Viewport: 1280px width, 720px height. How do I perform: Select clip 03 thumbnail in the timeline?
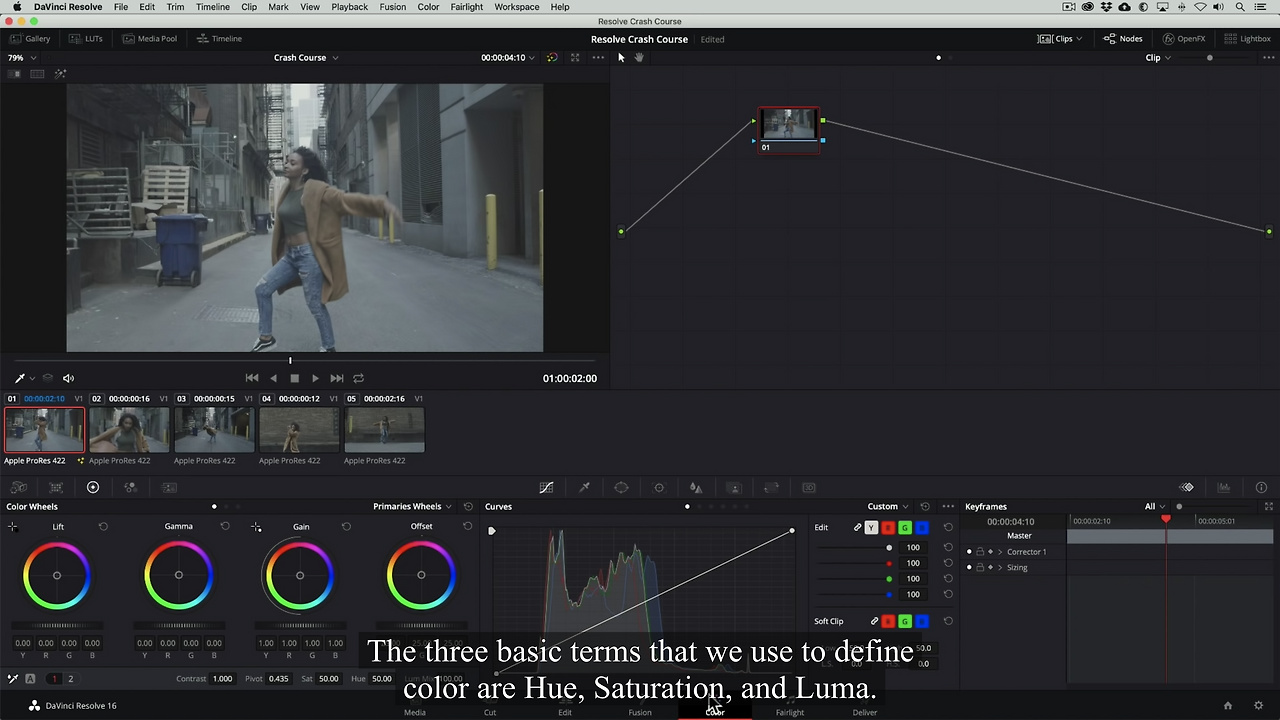pos(214,430)
